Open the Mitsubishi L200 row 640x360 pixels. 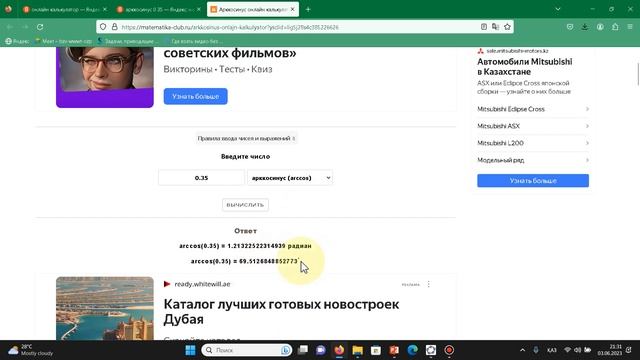(533, 143)
